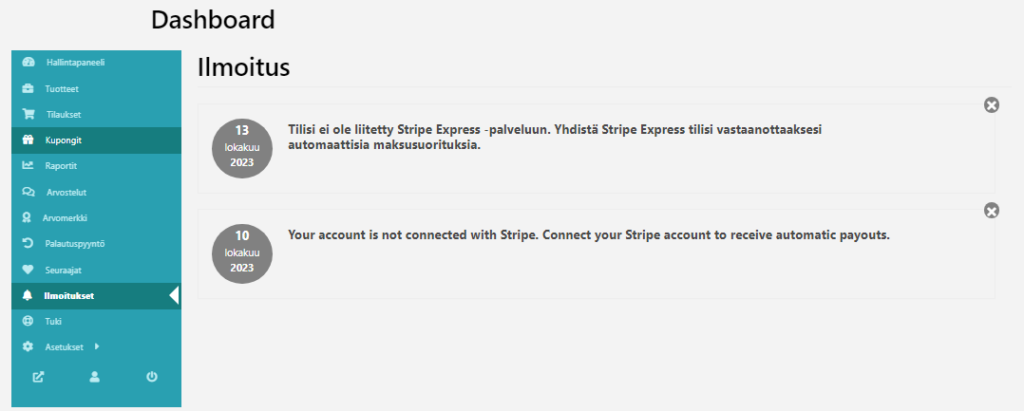Click the Arvostelut speech bubbles icon
1024x411 pixels.
[28, 192]
